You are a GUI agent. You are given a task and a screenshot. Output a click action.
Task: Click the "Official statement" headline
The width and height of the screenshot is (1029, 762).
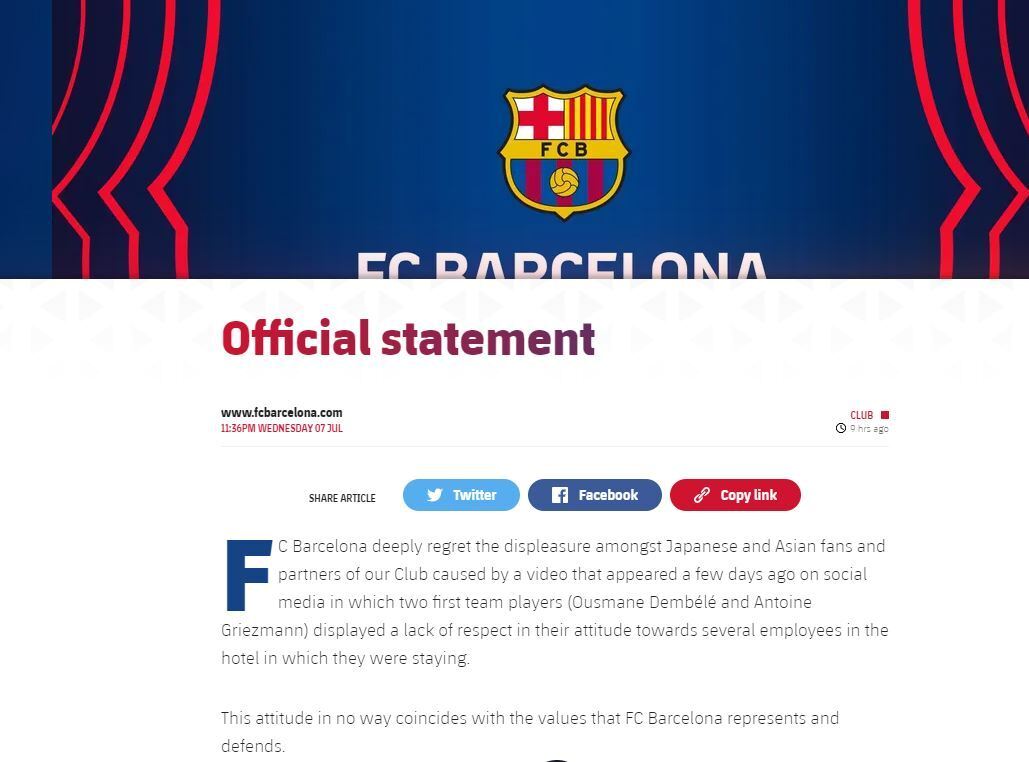coord(408,338)
